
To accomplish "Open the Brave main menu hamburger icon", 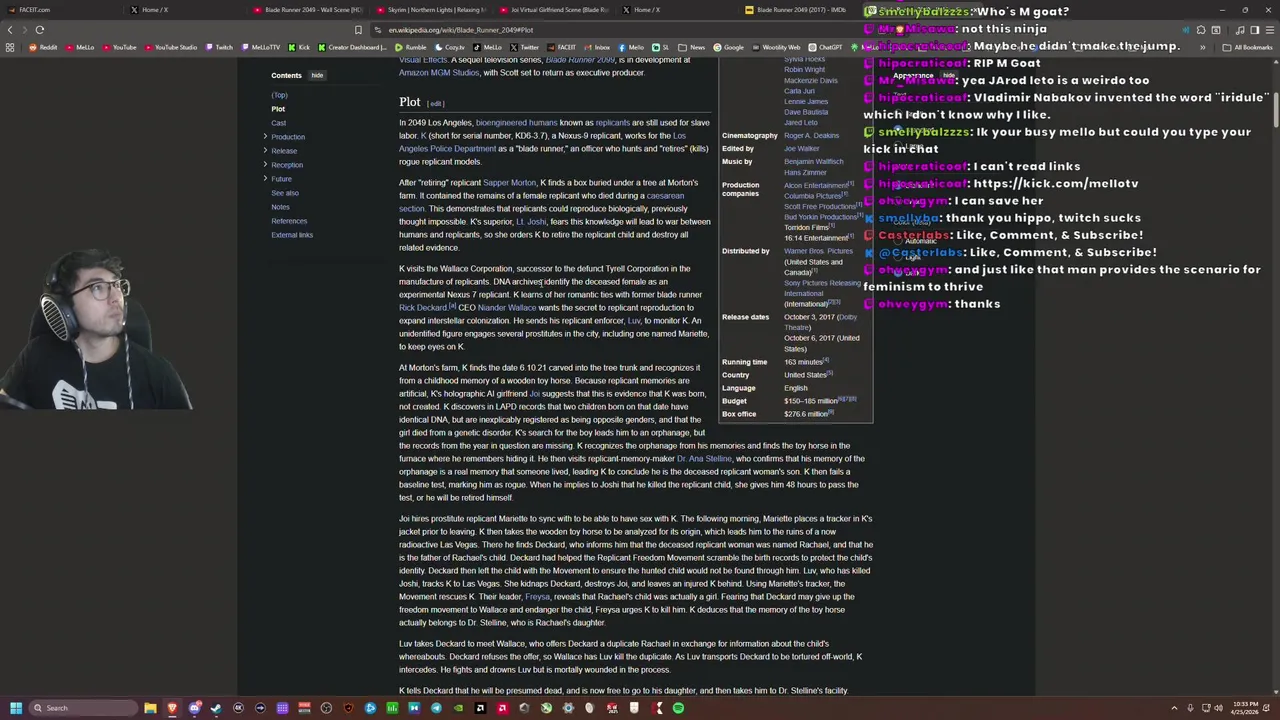I will [x=1270, y=30].
